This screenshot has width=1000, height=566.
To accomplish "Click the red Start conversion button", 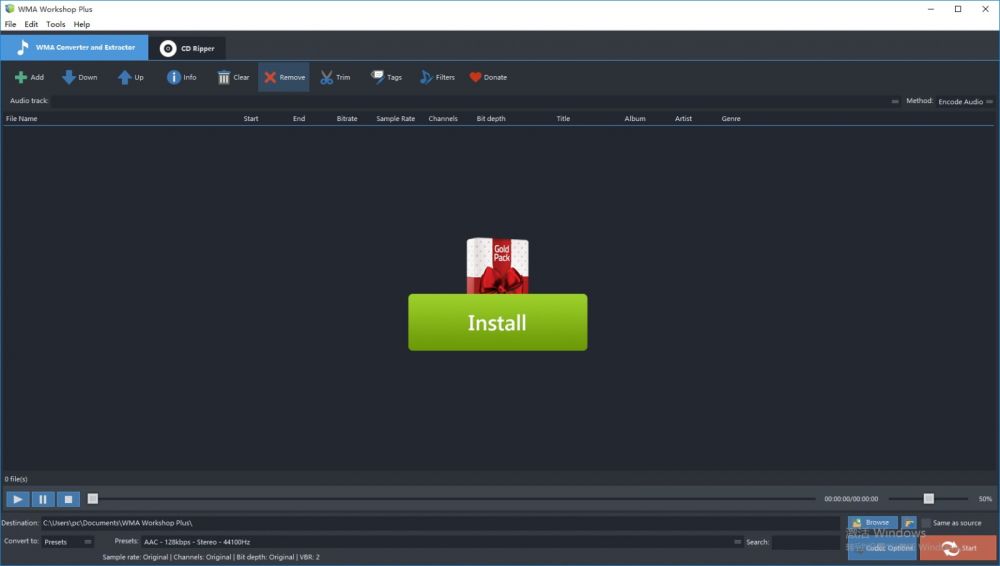I will coord(959,547).
